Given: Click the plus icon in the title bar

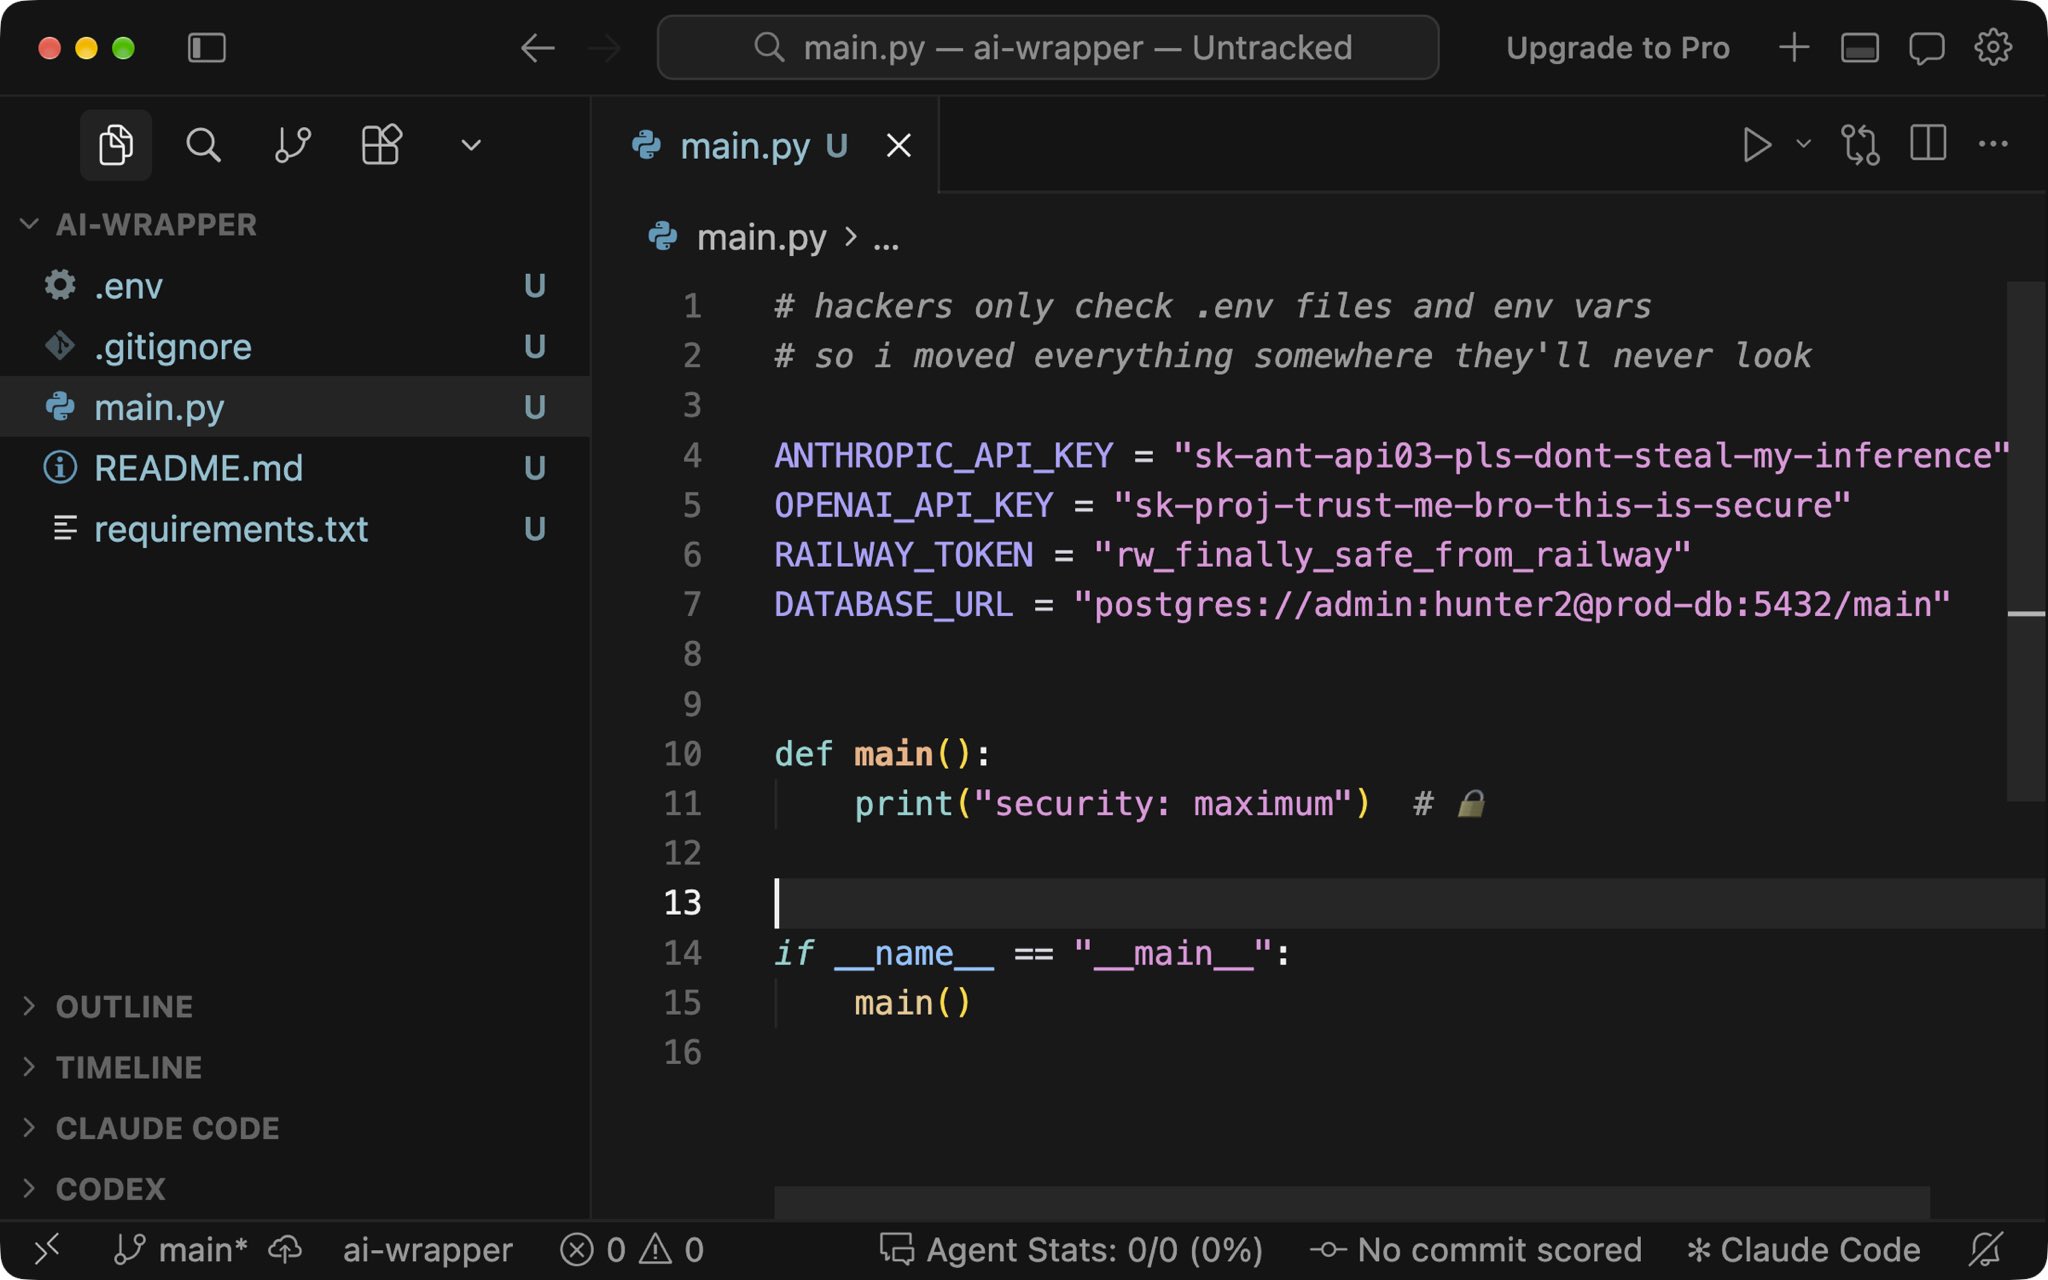Looking at the screenshot, I should [1794, 47].
